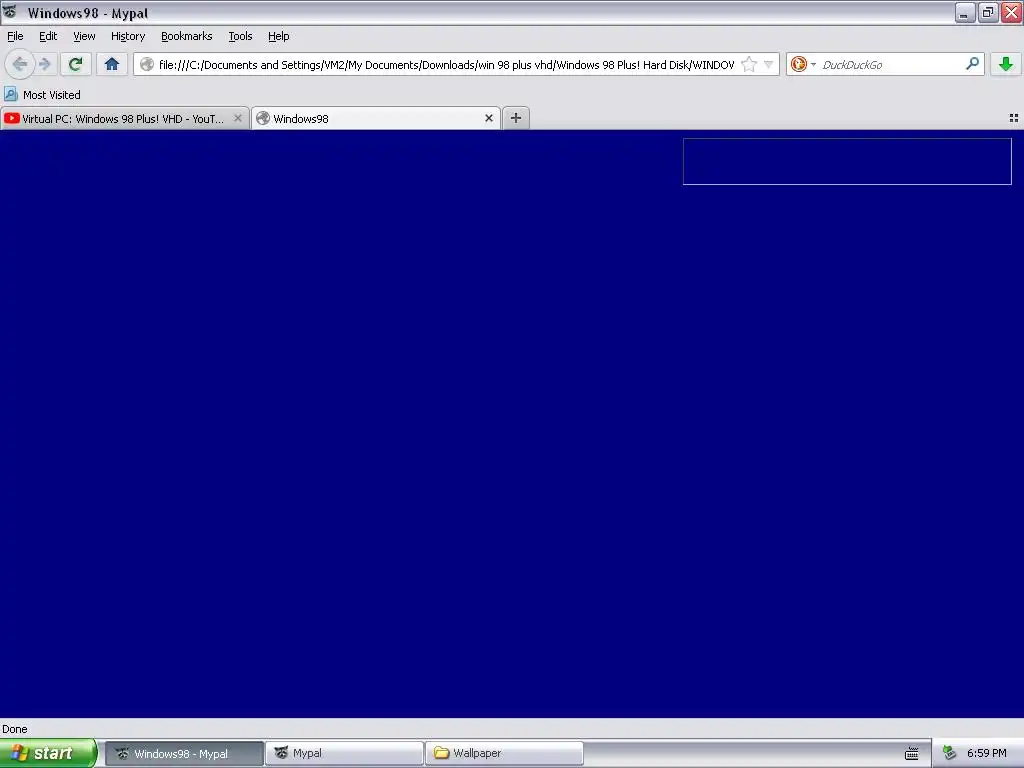Click the search magnifier icon
1024x768 pixels.
(x=972, y=63)
